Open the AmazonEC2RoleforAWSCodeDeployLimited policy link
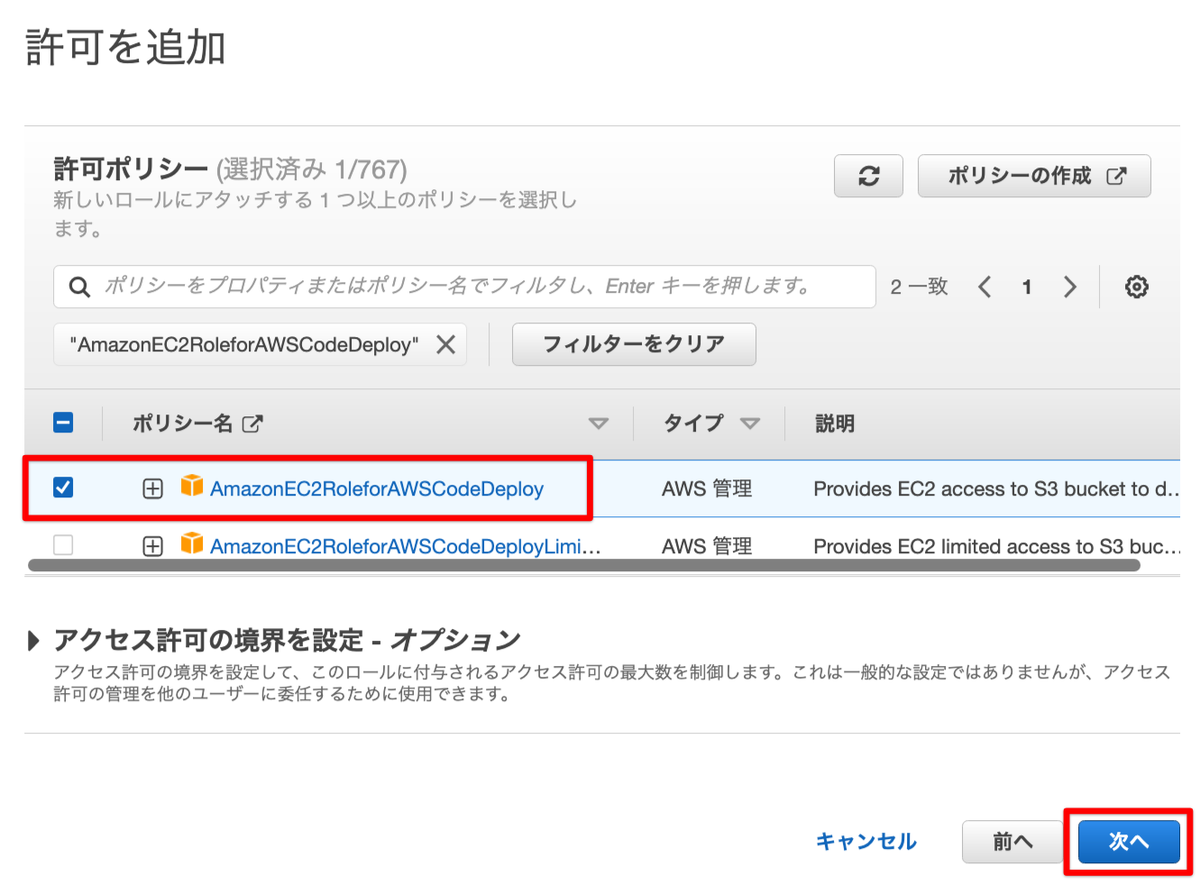 [x=406, y=547]
